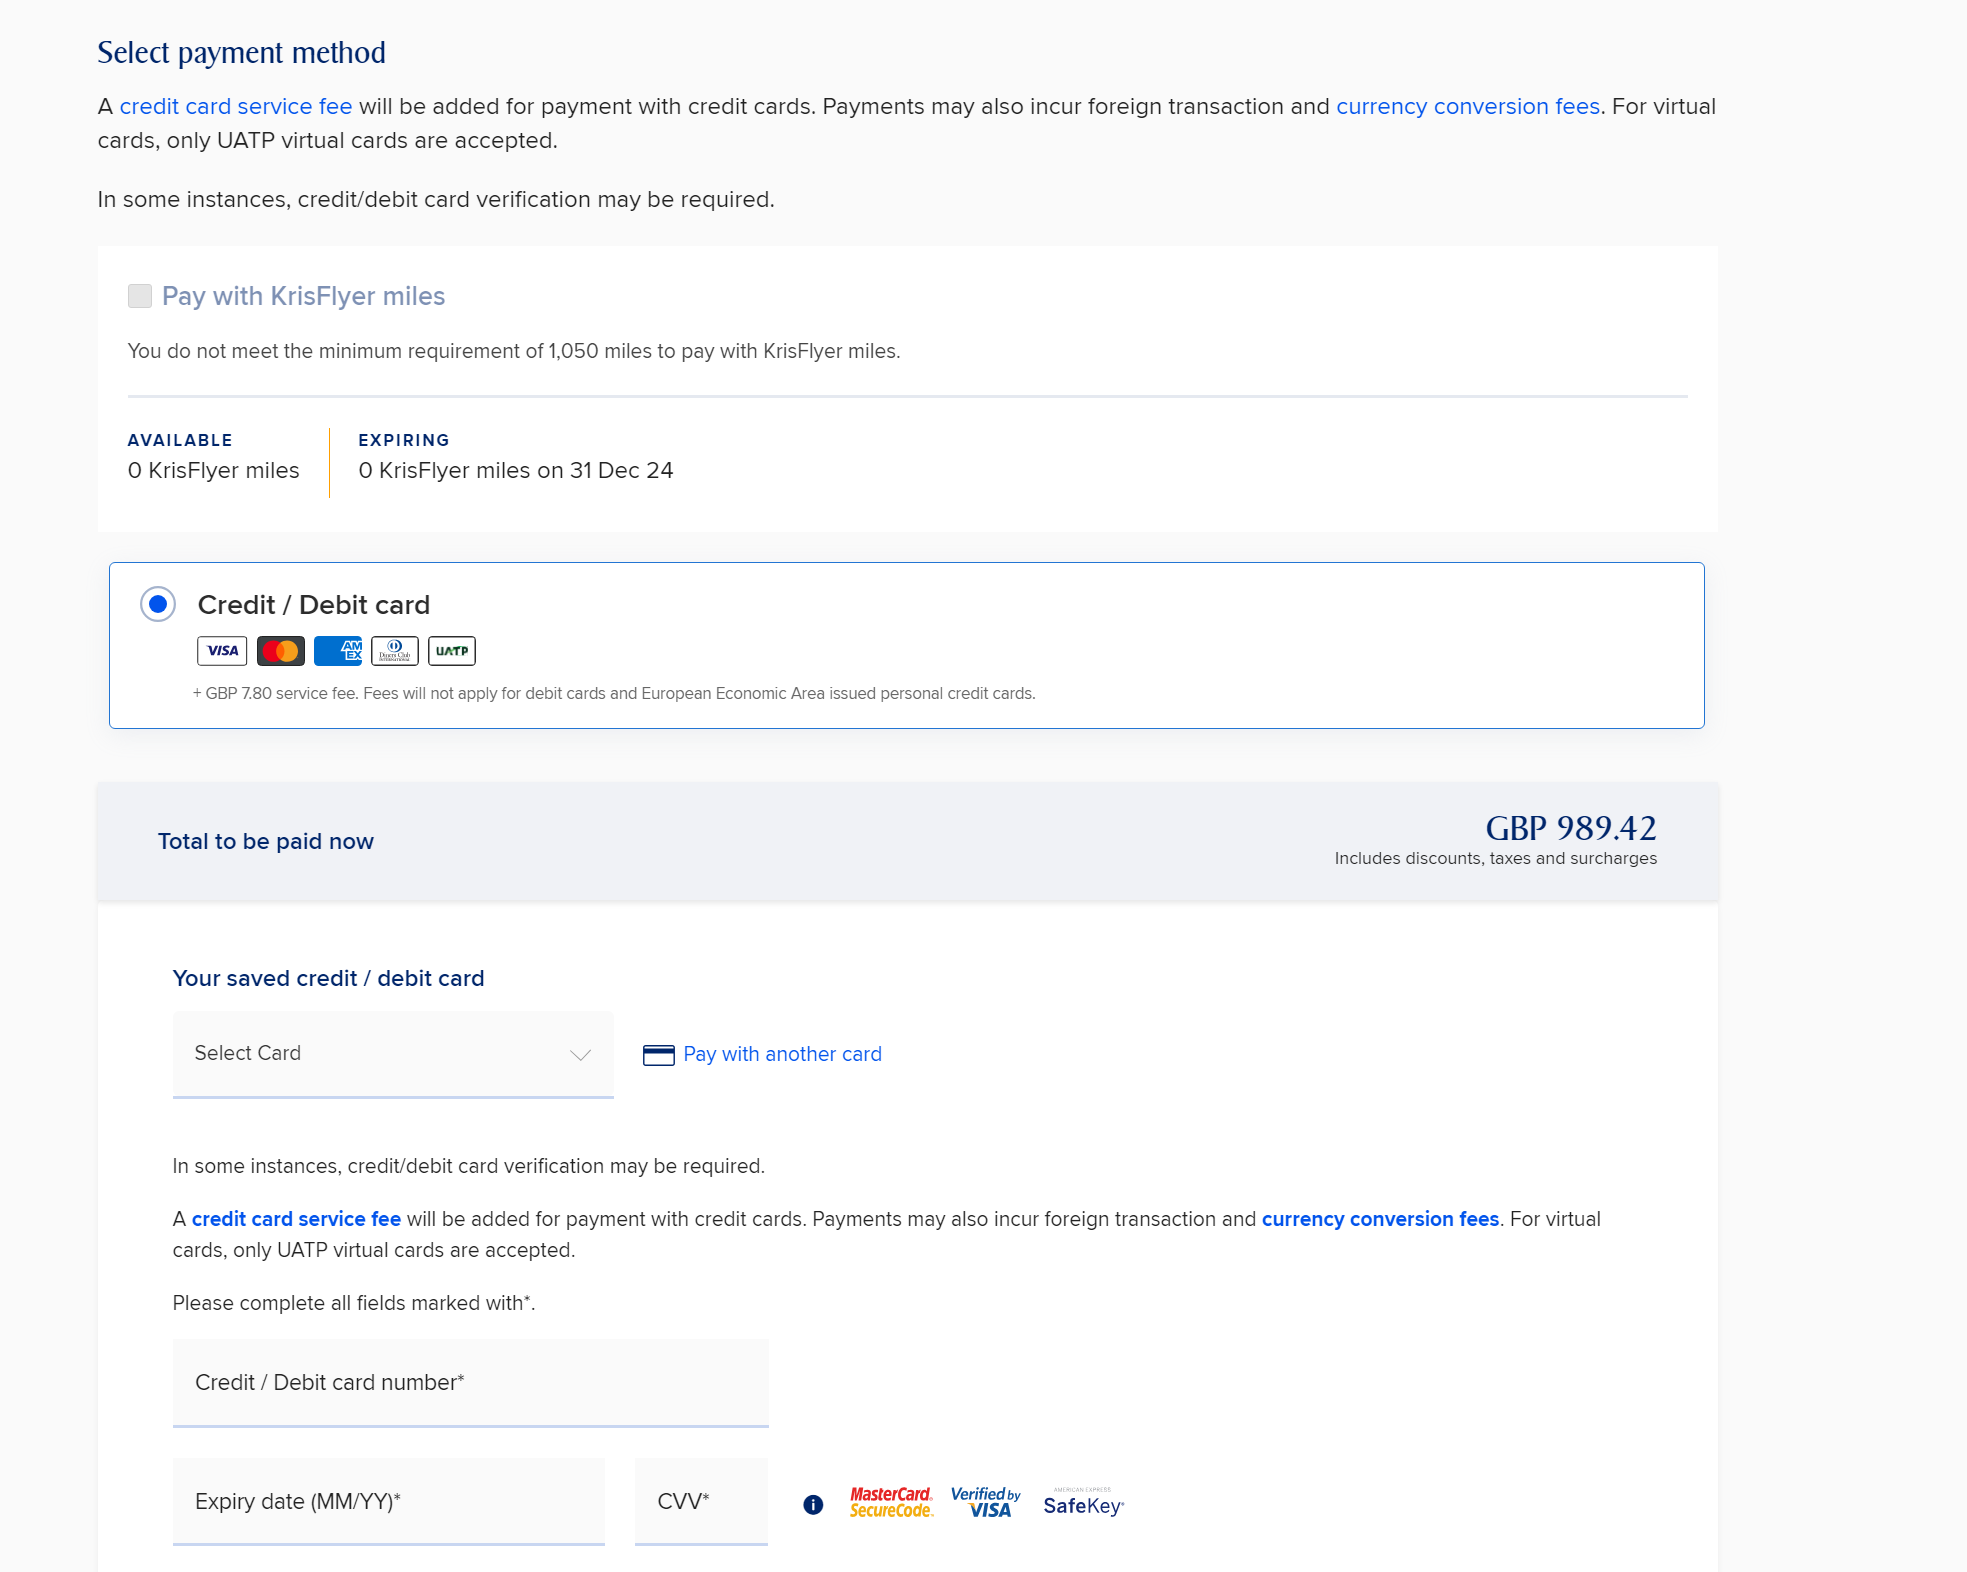Click the Visa card logo icon
Viewport: 1967px width, 1572px height.
click(x=222, y=651)
